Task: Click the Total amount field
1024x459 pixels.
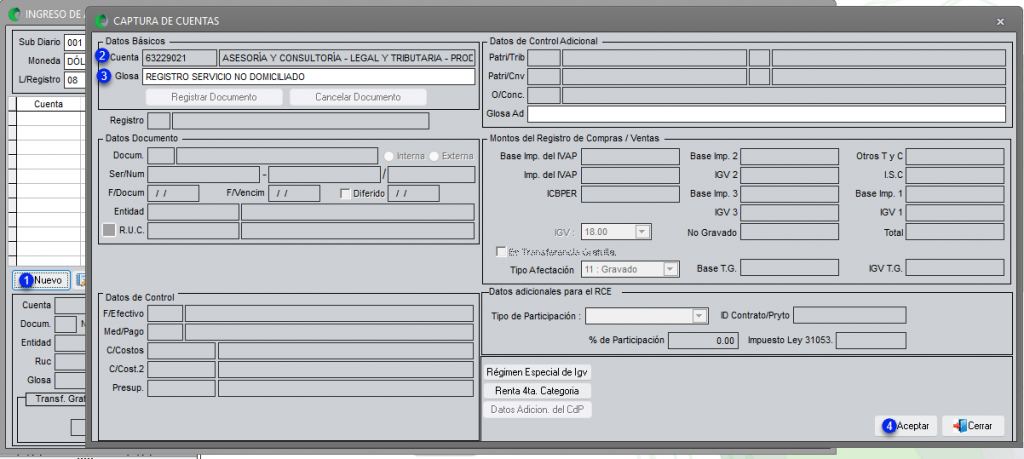Action: pos(955,232)
